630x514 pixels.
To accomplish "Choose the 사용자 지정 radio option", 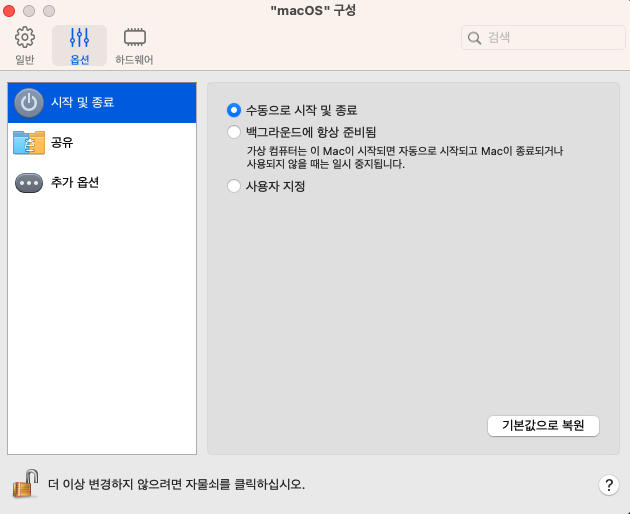I will (234, 186).
